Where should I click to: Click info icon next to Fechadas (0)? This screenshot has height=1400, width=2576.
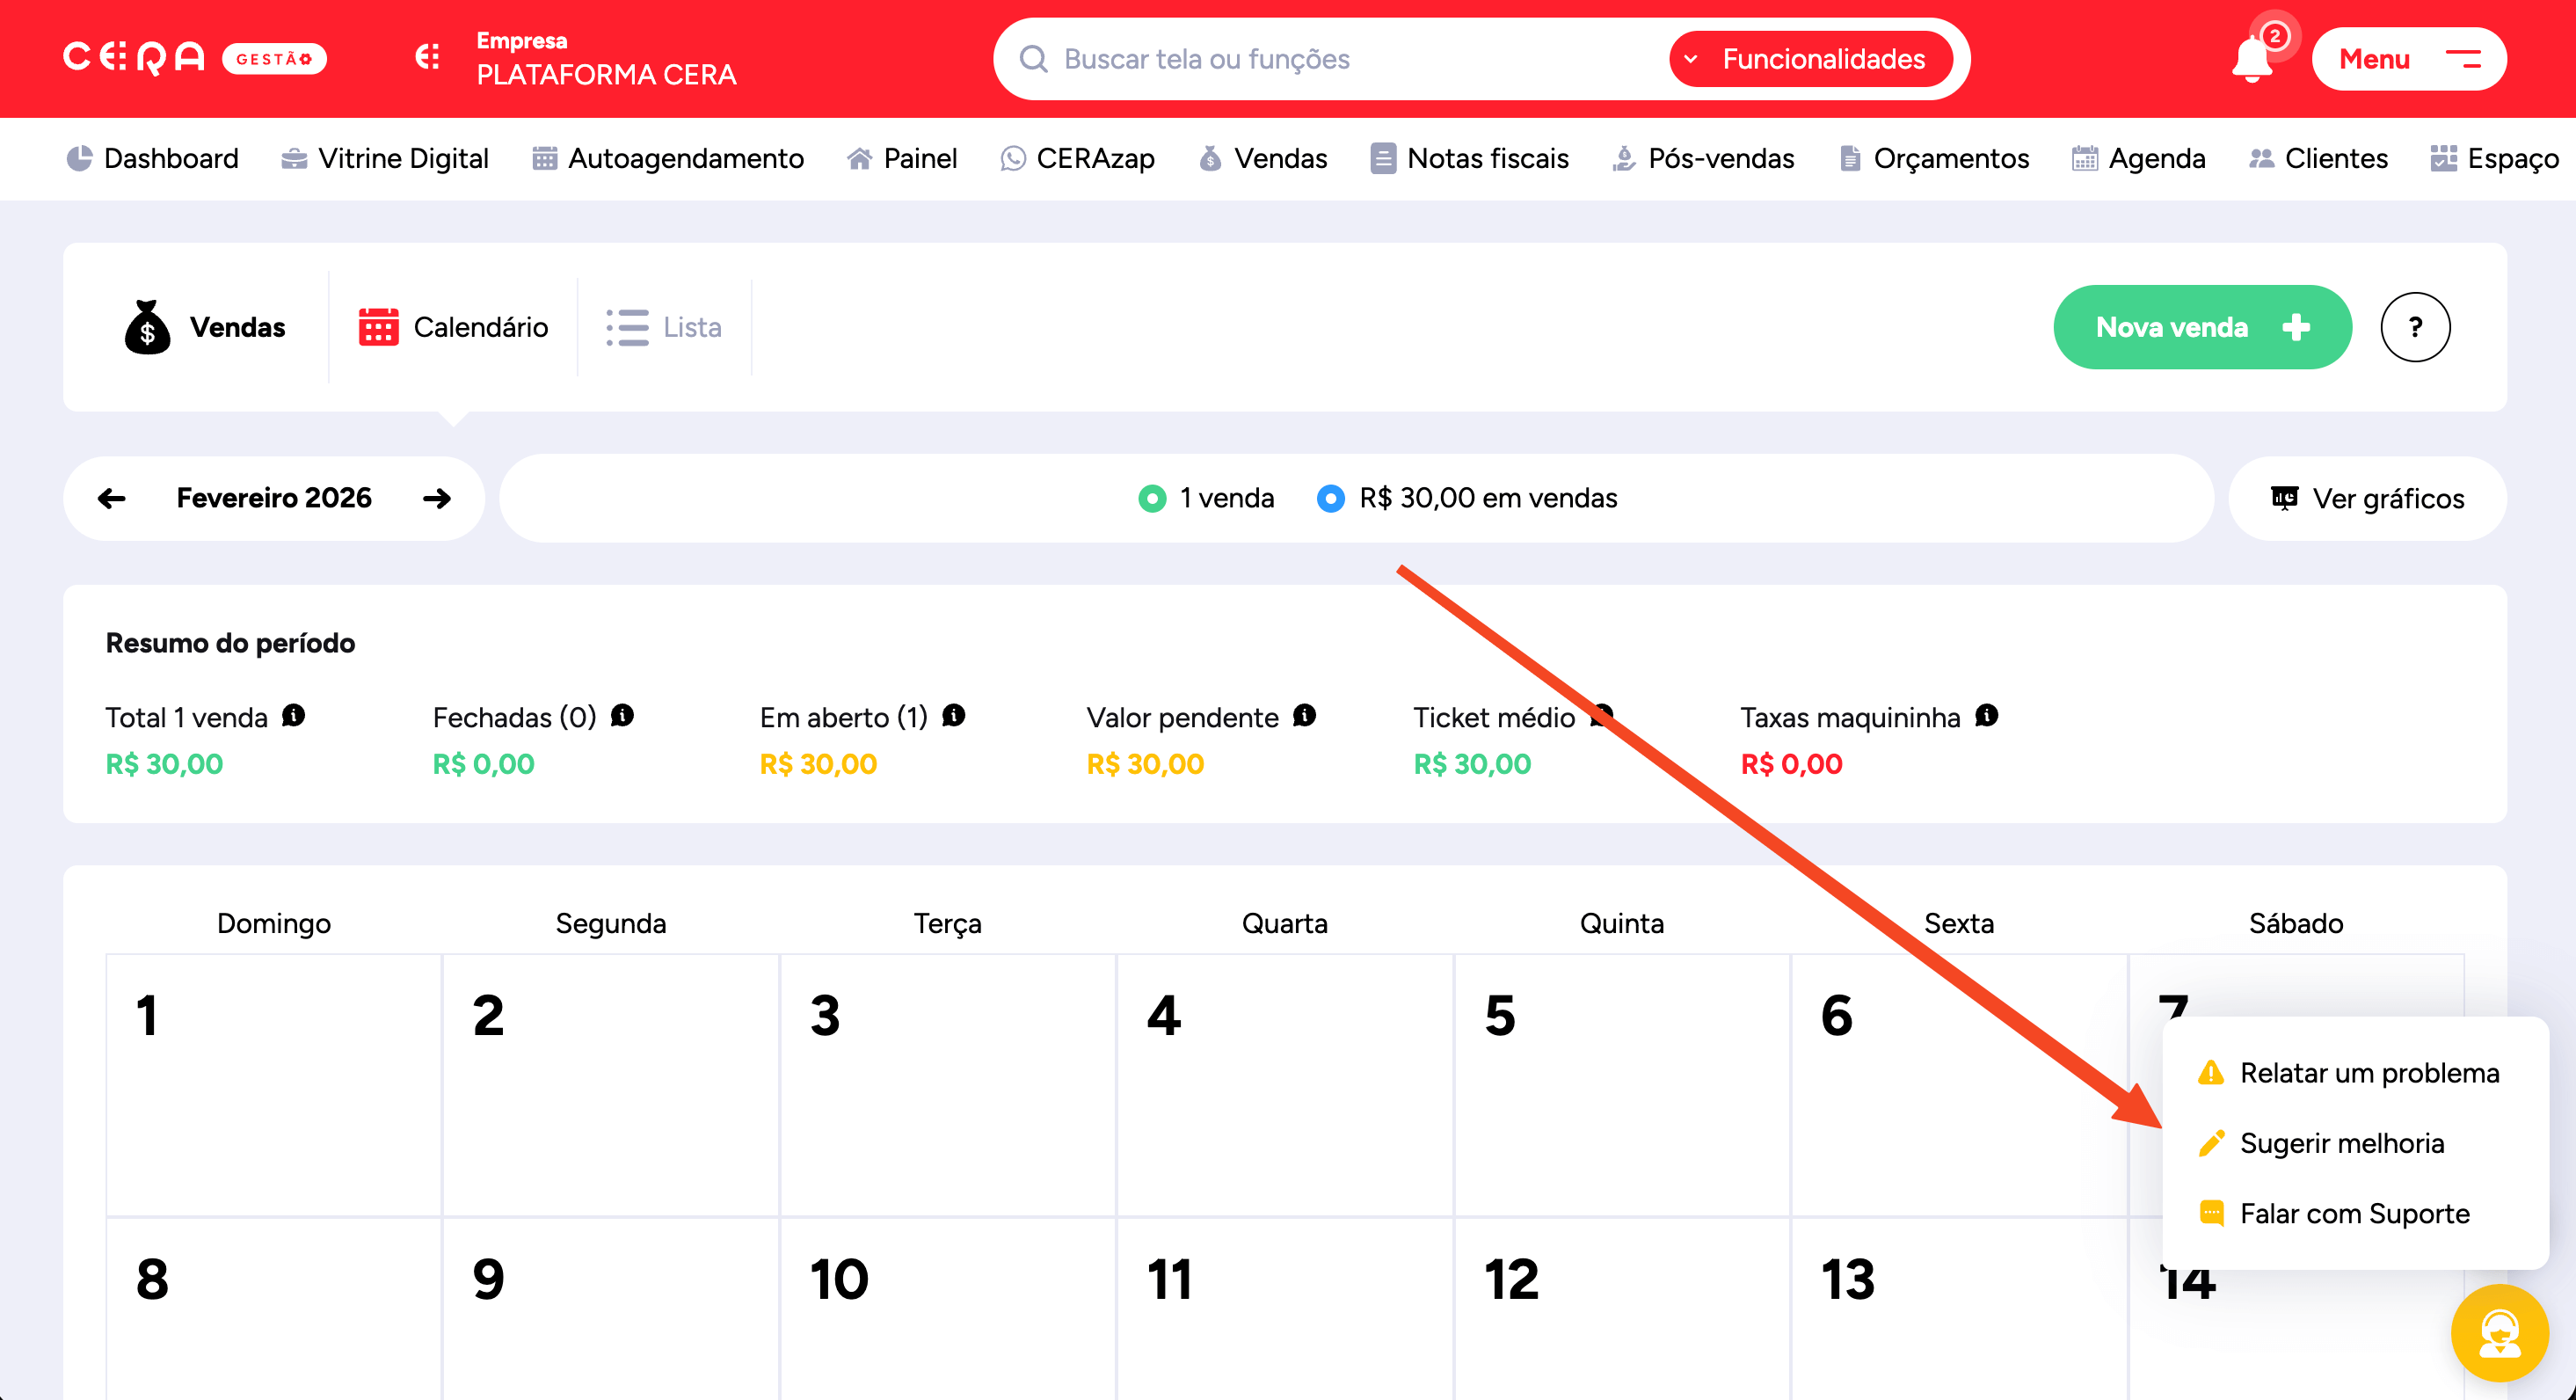tap(622, 716)
